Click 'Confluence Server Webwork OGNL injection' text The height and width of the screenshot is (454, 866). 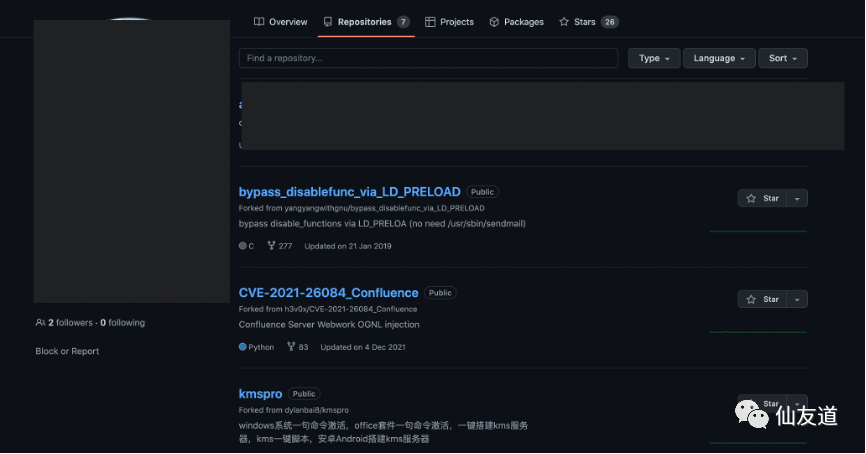pos(329,325)
